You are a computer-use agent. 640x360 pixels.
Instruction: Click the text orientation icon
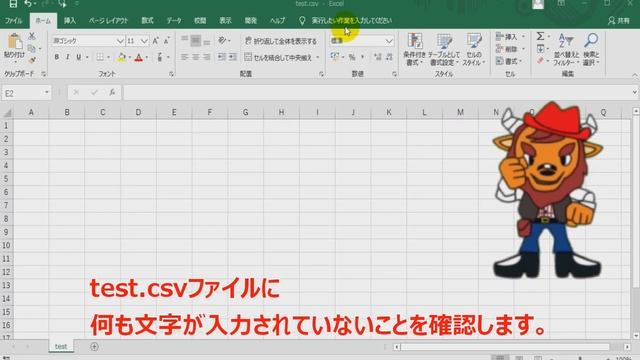coord(222,40)
